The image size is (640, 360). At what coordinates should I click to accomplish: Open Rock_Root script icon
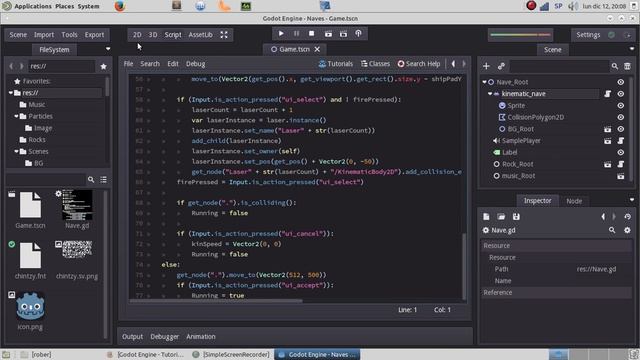pyautogui.click(x=620, y=164)
